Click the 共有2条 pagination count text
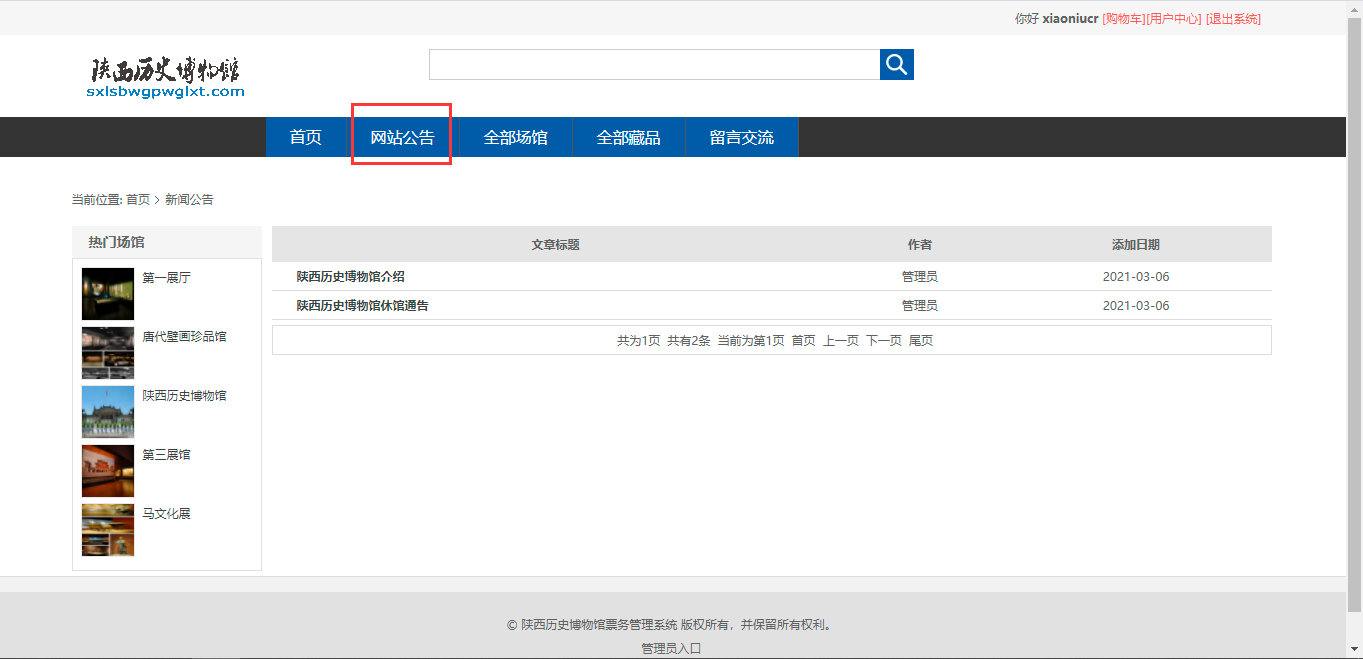1363x659 pixels. (x=689, y=340)
